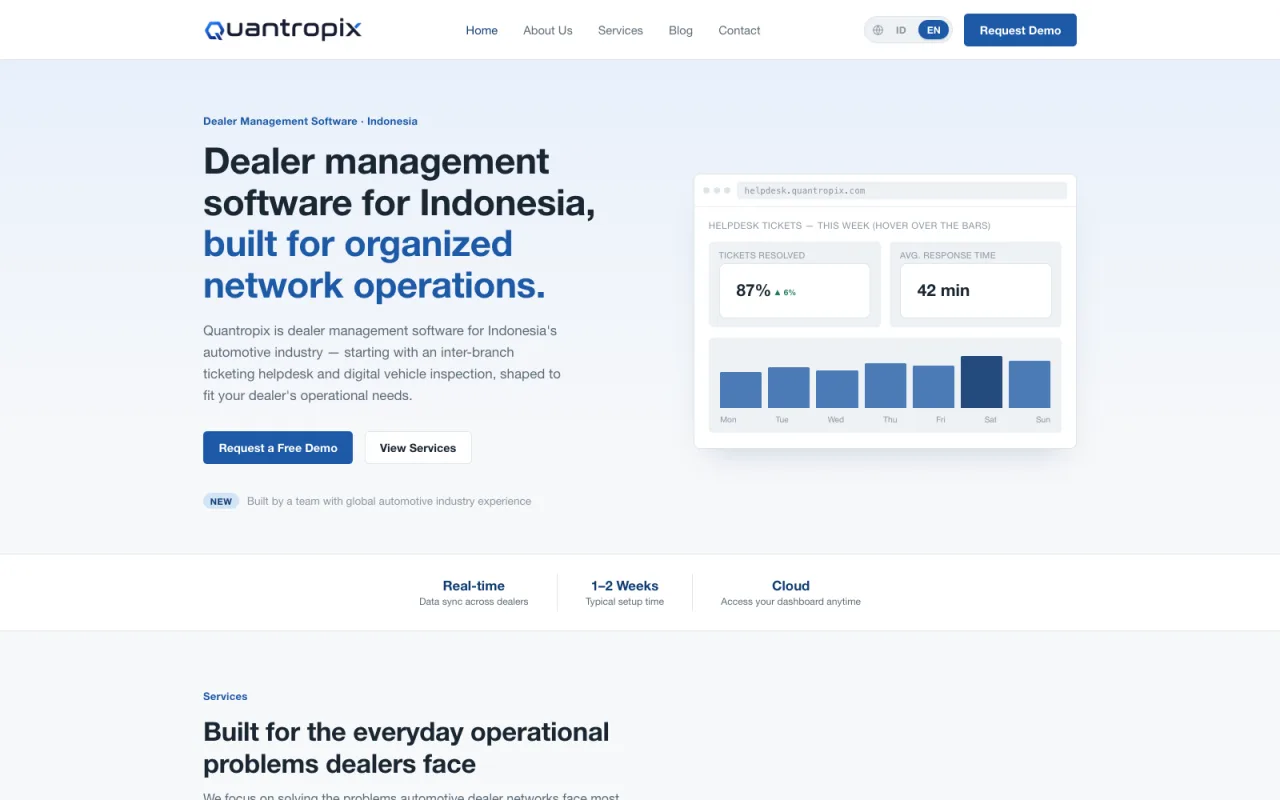Switch language to ID
The width and height of the screenshot is (1280, 800).
tap(901, 30)
